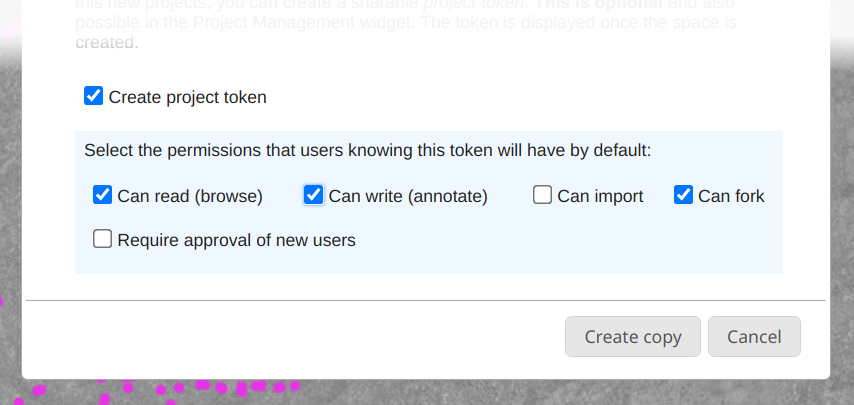This screenshot has width=854, height=405.
Task: Cancel the project copy dialog
Action: point(754,337)
